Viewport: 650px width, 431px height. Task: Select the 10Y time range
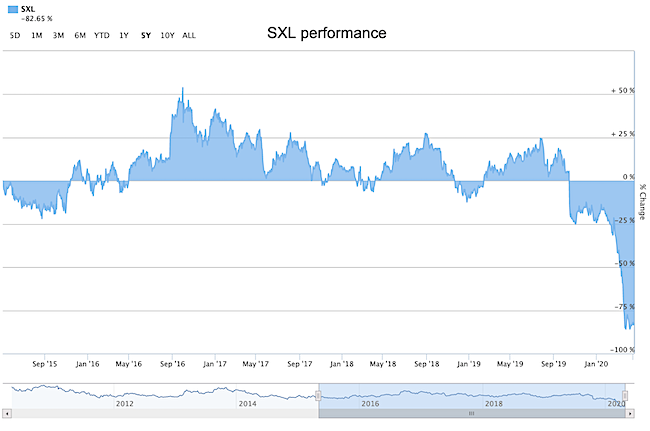click(x=167, y=36)
